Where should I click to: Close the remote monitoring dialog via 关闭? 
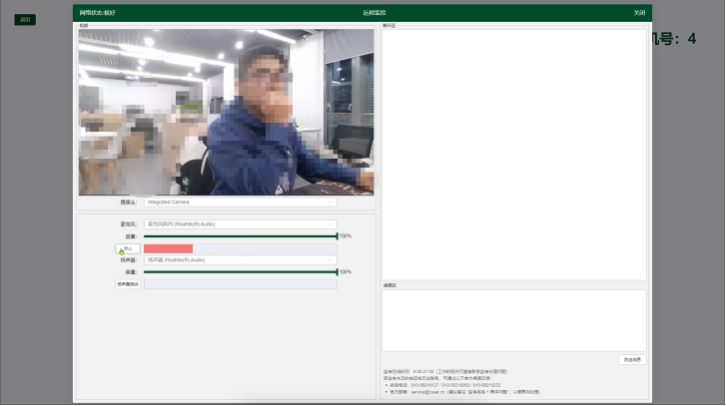point(639,12)
